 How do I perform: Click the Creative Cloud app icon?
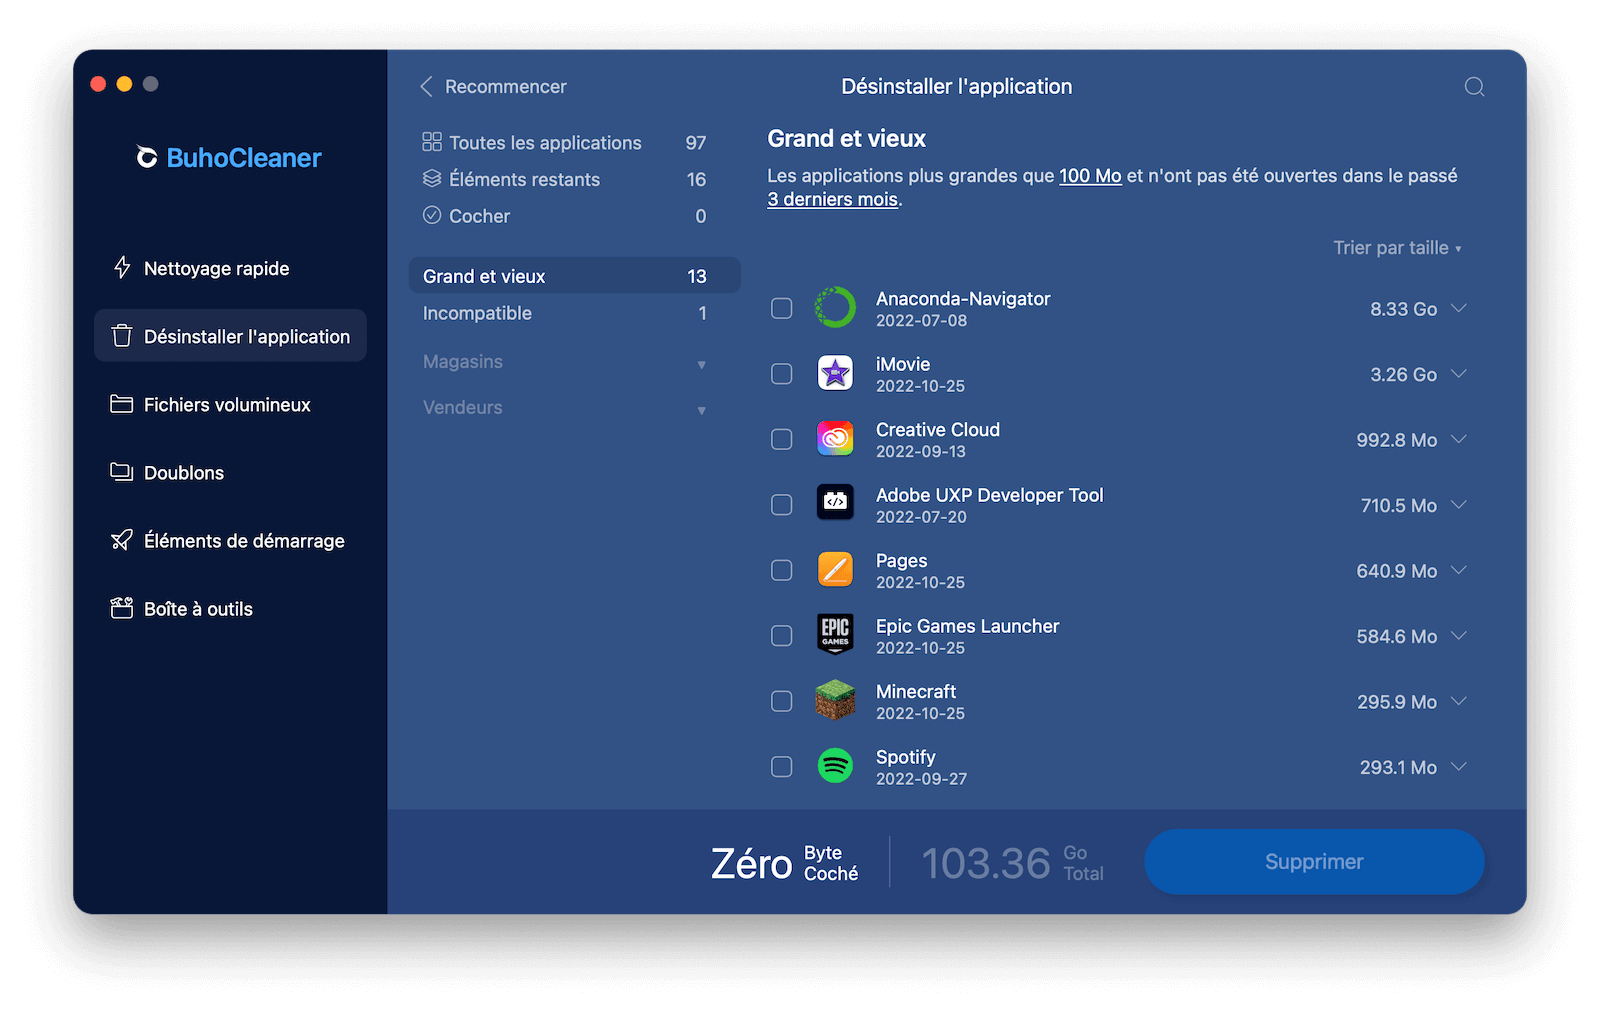[x=835, y=439]
